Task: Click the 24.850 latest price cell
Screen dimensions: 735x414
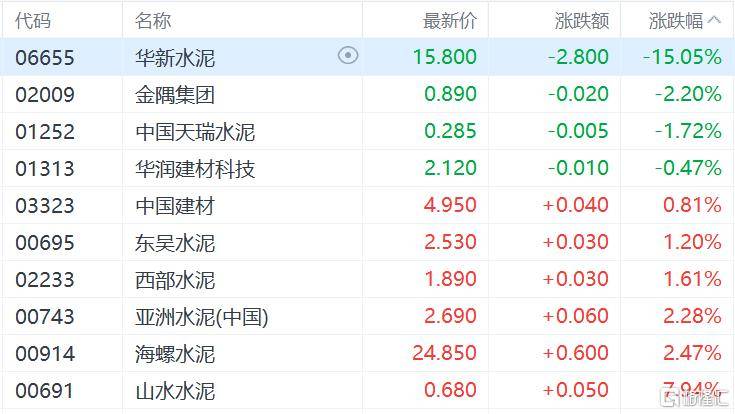Action: pos(444,353)
